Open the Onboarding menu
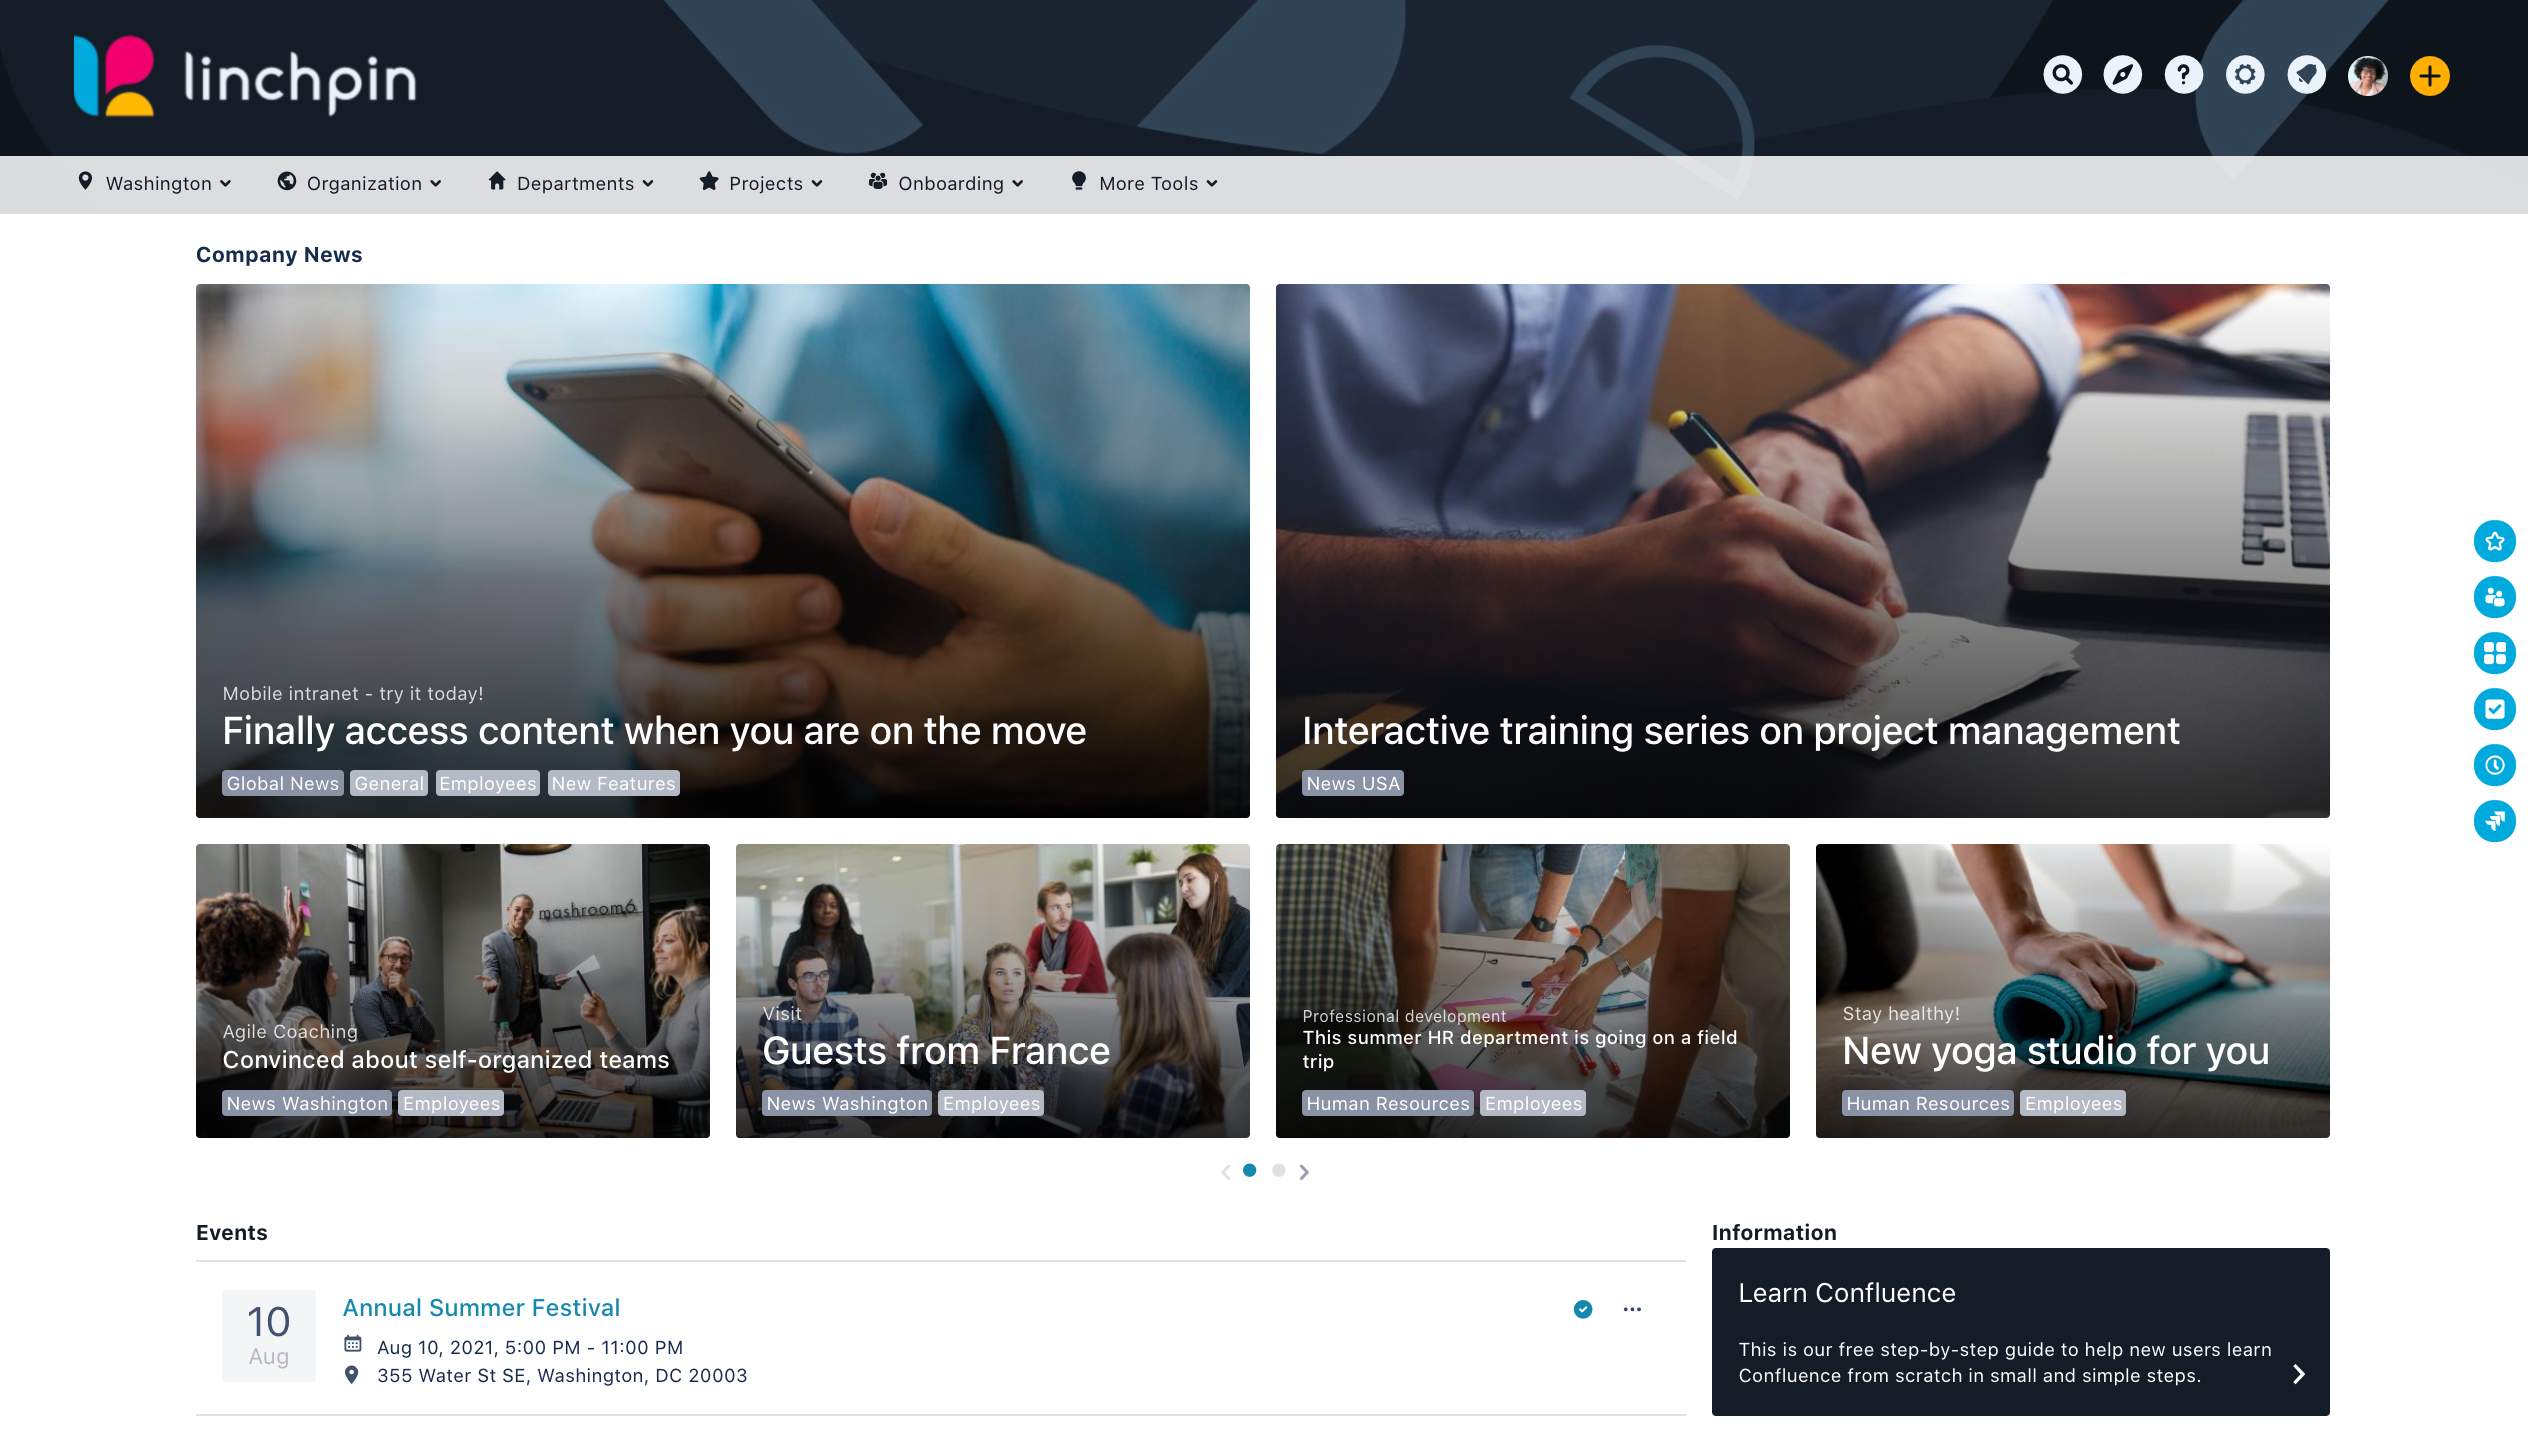 (x=946, y=183)
